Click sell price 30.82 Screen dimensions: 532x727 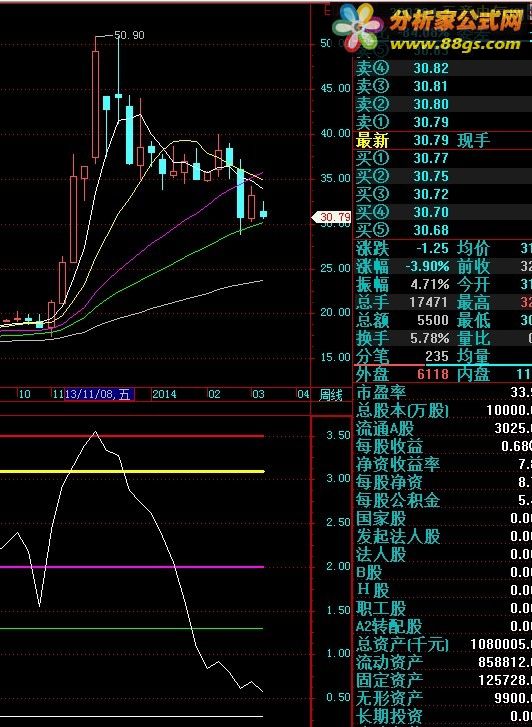tap(431, 69)
